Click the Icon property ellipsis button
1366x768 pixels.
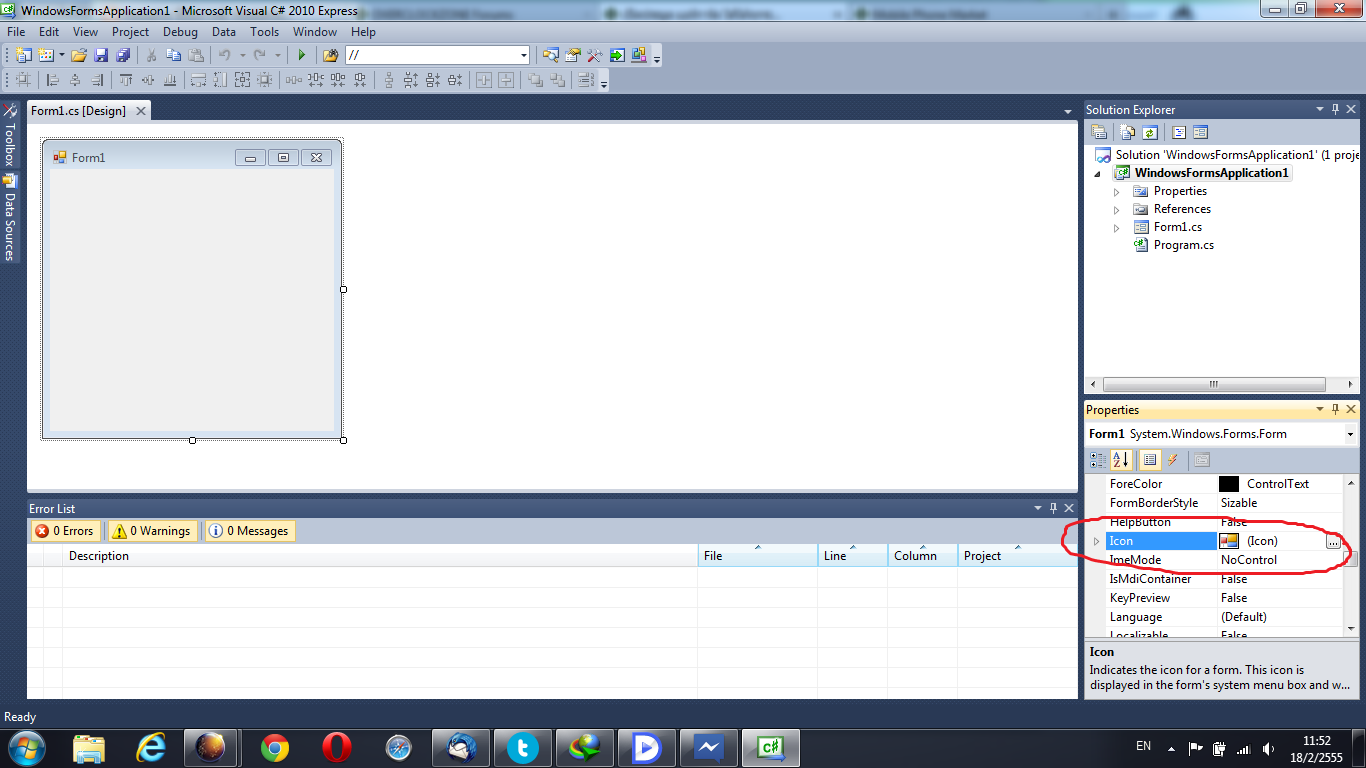(1334, 541)
